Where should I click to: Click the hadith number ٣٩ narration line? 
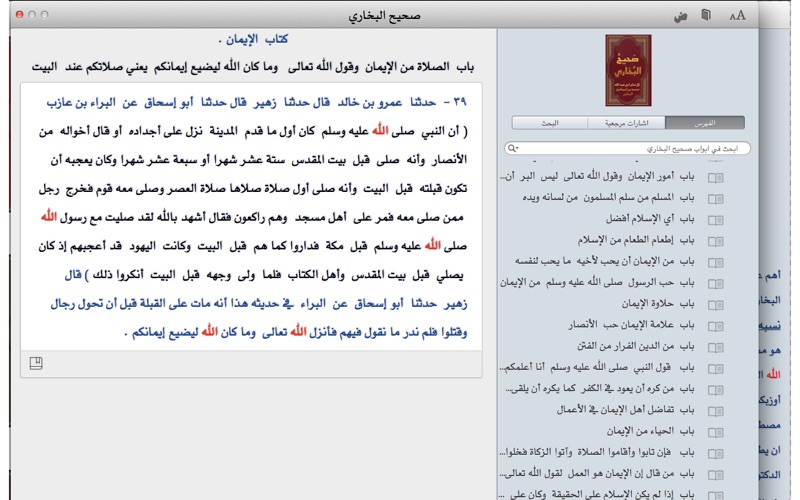257,102
